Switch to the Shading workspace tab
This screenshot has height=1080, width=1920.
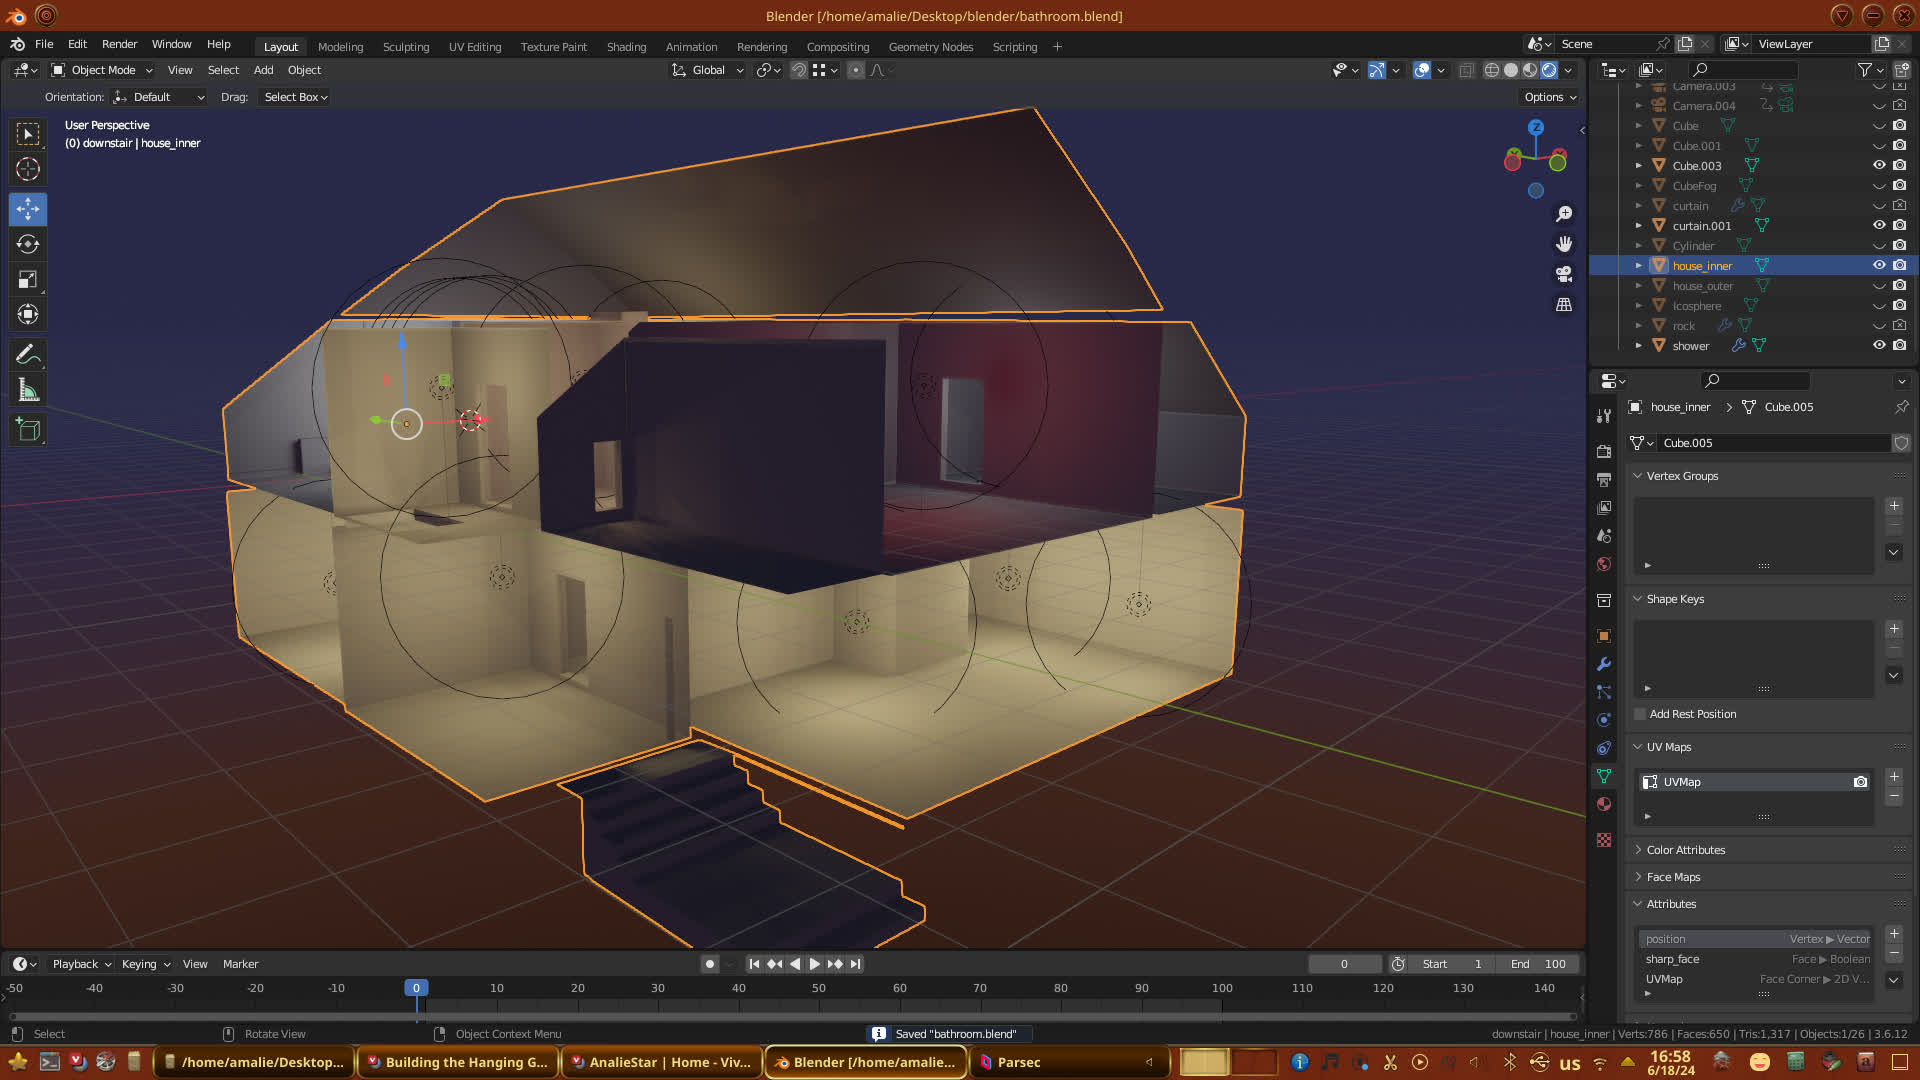point(626,47)
